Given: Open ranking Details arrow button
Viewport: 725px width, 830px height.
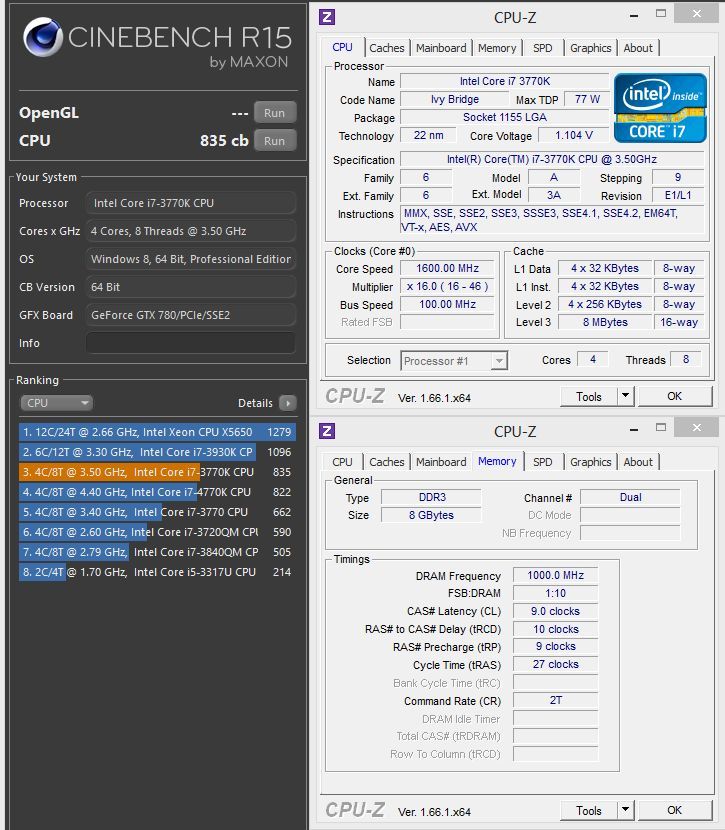Looking at the screenshot, I should [288, 403].
